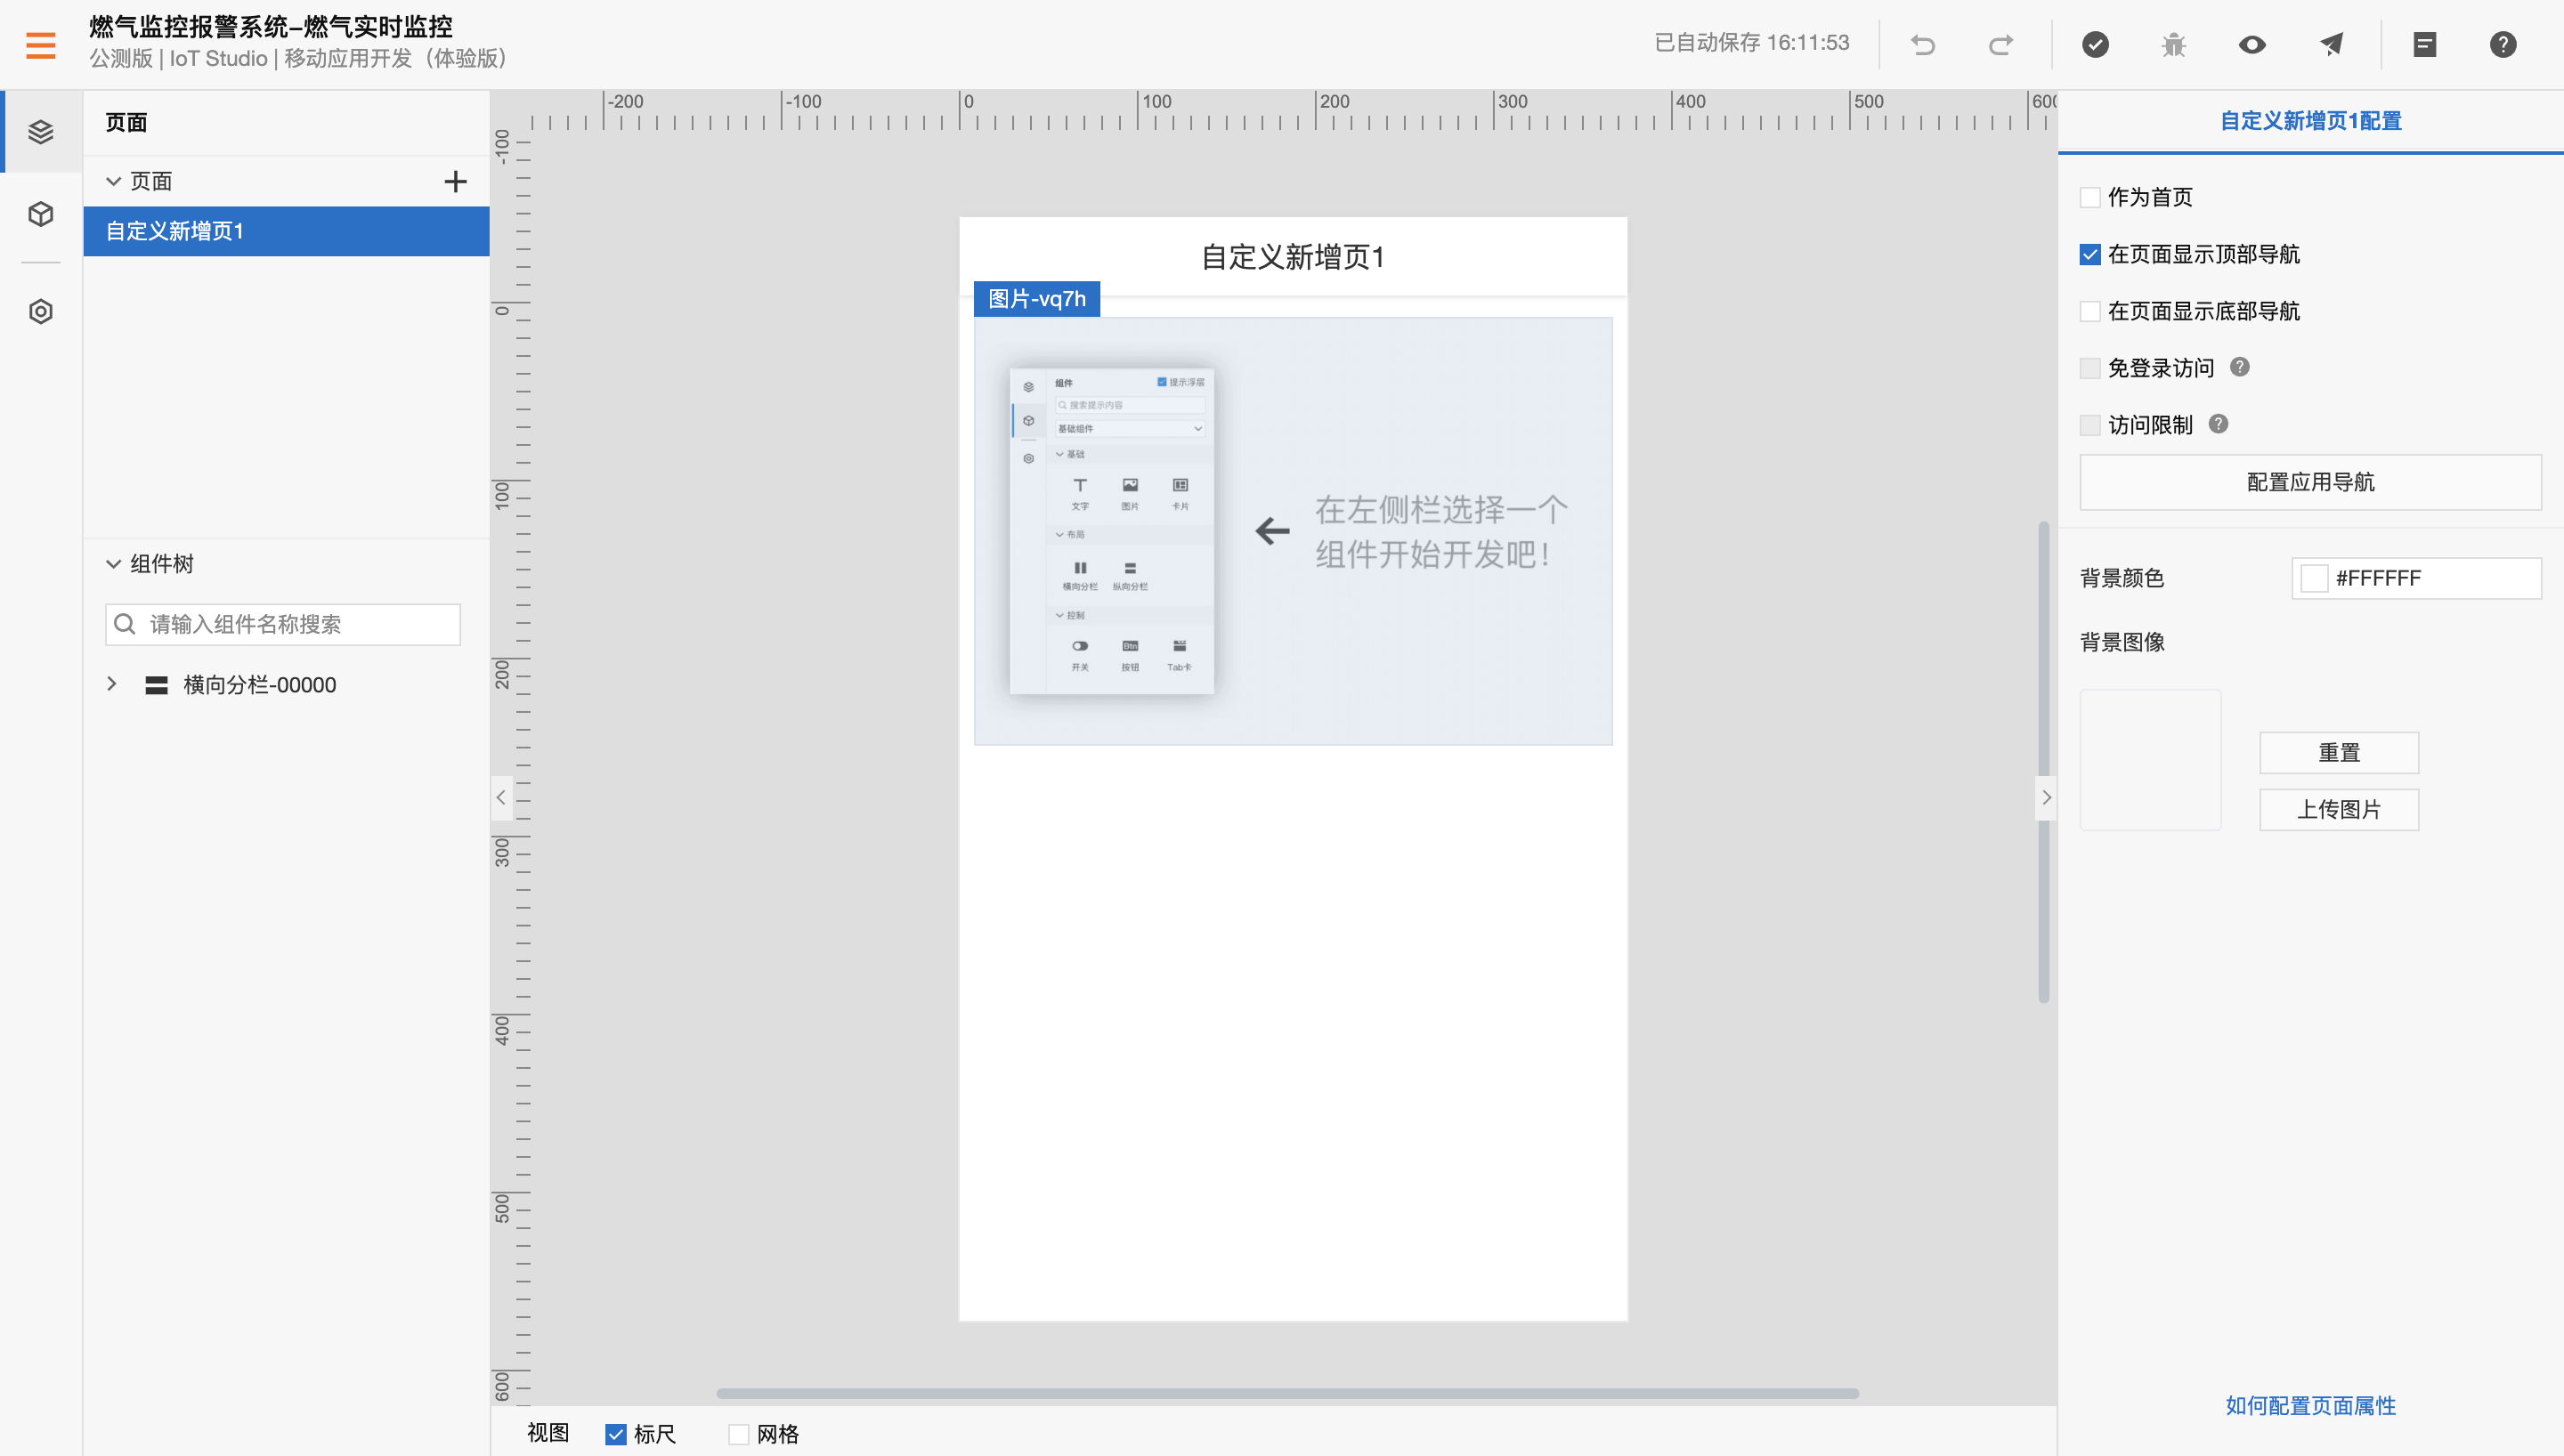The image size is (2564, 1456).
Task: Click the 图片-vq7h label tag
Action: [1037, 299]
